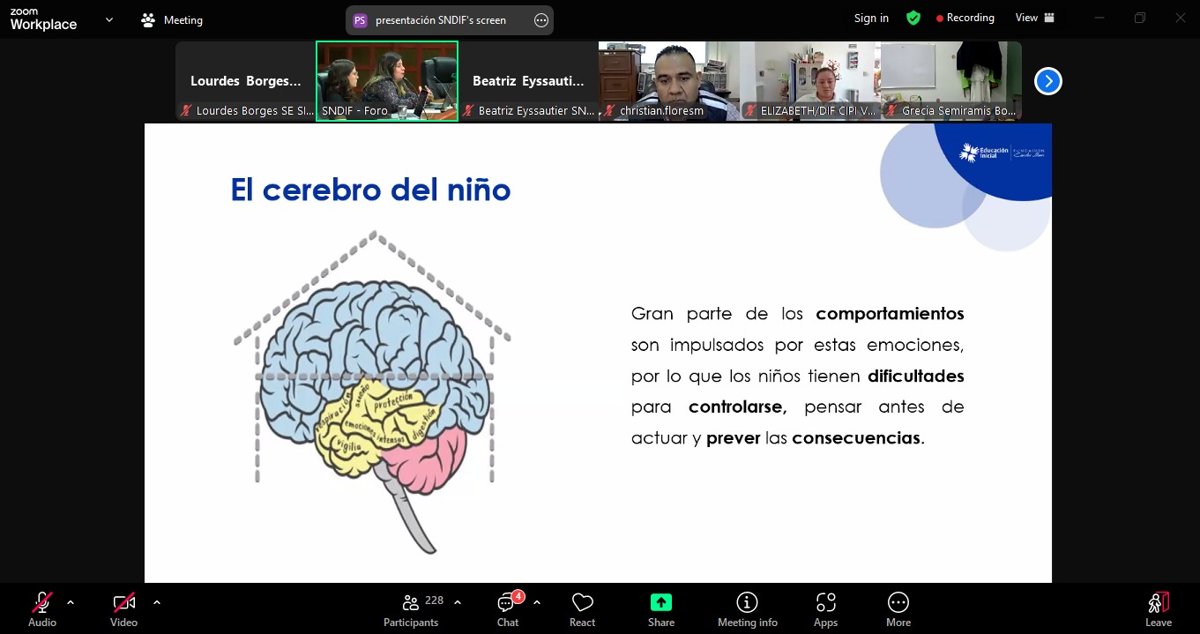Expand audio options chevron
The image size is (1200, 634).
(x=70, y=602)
